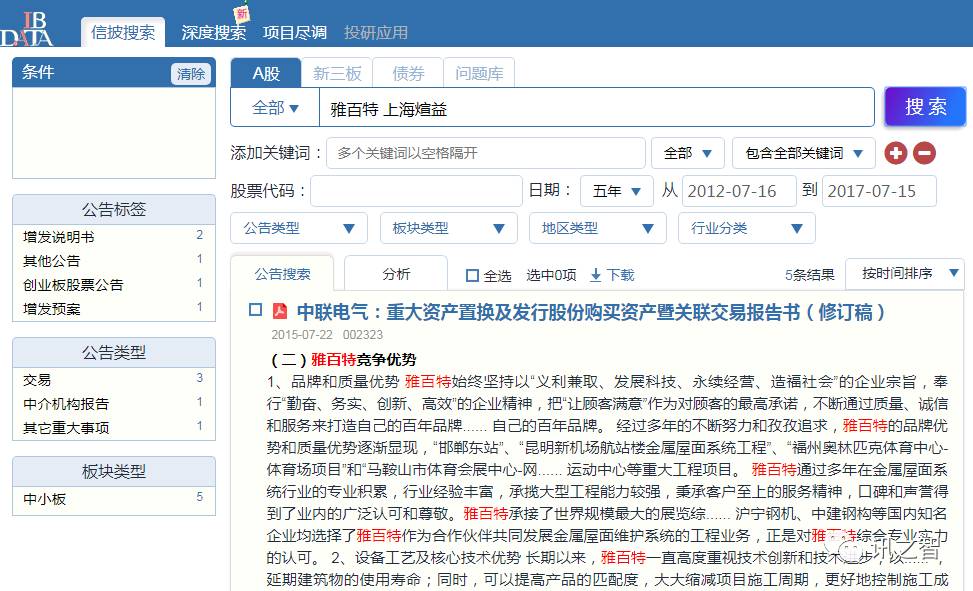The image size is (973, 591).
Task: Click the IB DATA logo
Action: pyautogui.click(x=26, y=28)
